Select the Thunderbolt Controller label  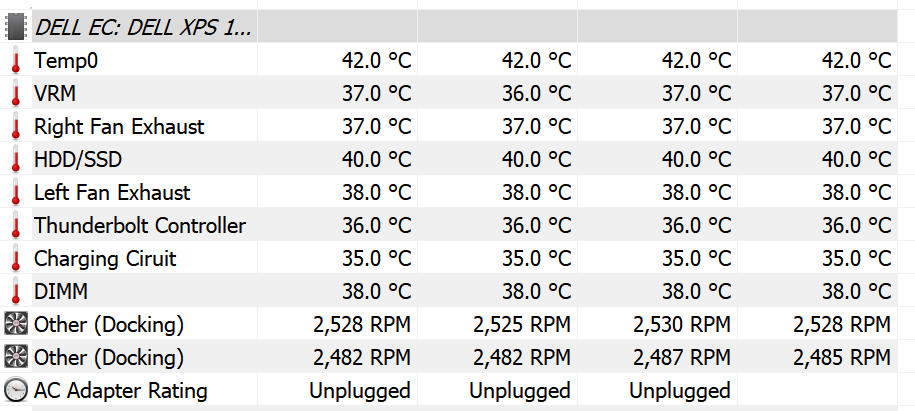pyautogui.click(x=140, y=225)
